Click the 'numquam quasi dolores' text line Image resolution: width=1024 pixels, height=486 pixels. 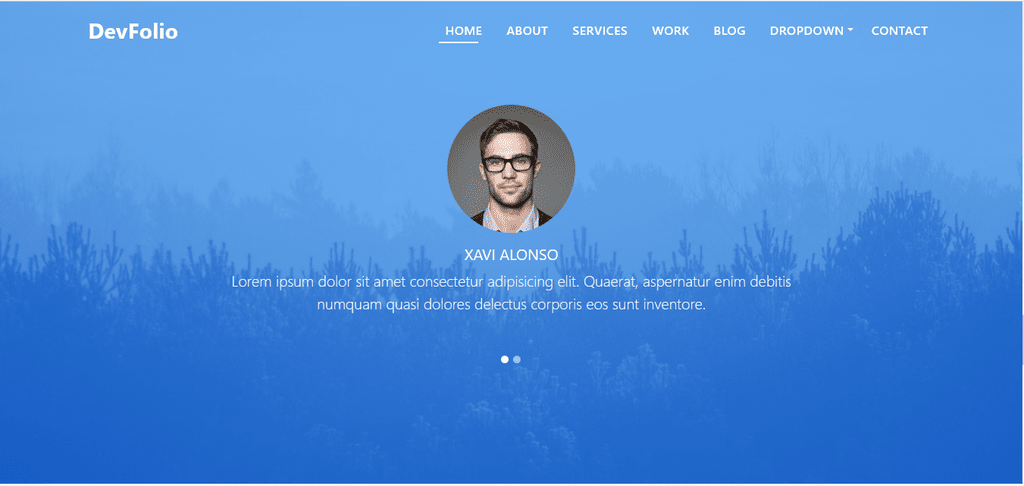(511, 304)
